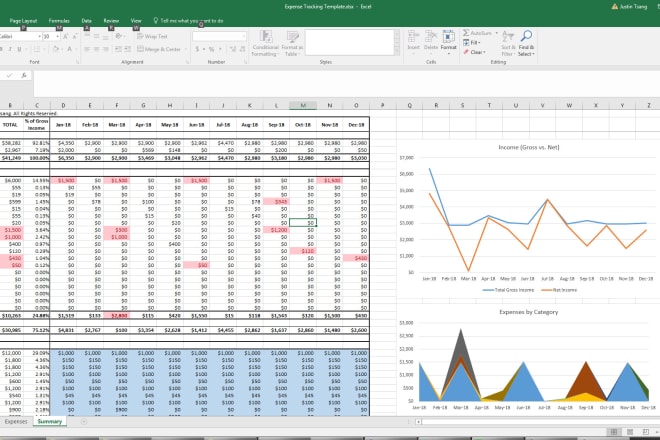Open the Data tab
The height and width of the screenshot is (440, 660).
(87, 21)
